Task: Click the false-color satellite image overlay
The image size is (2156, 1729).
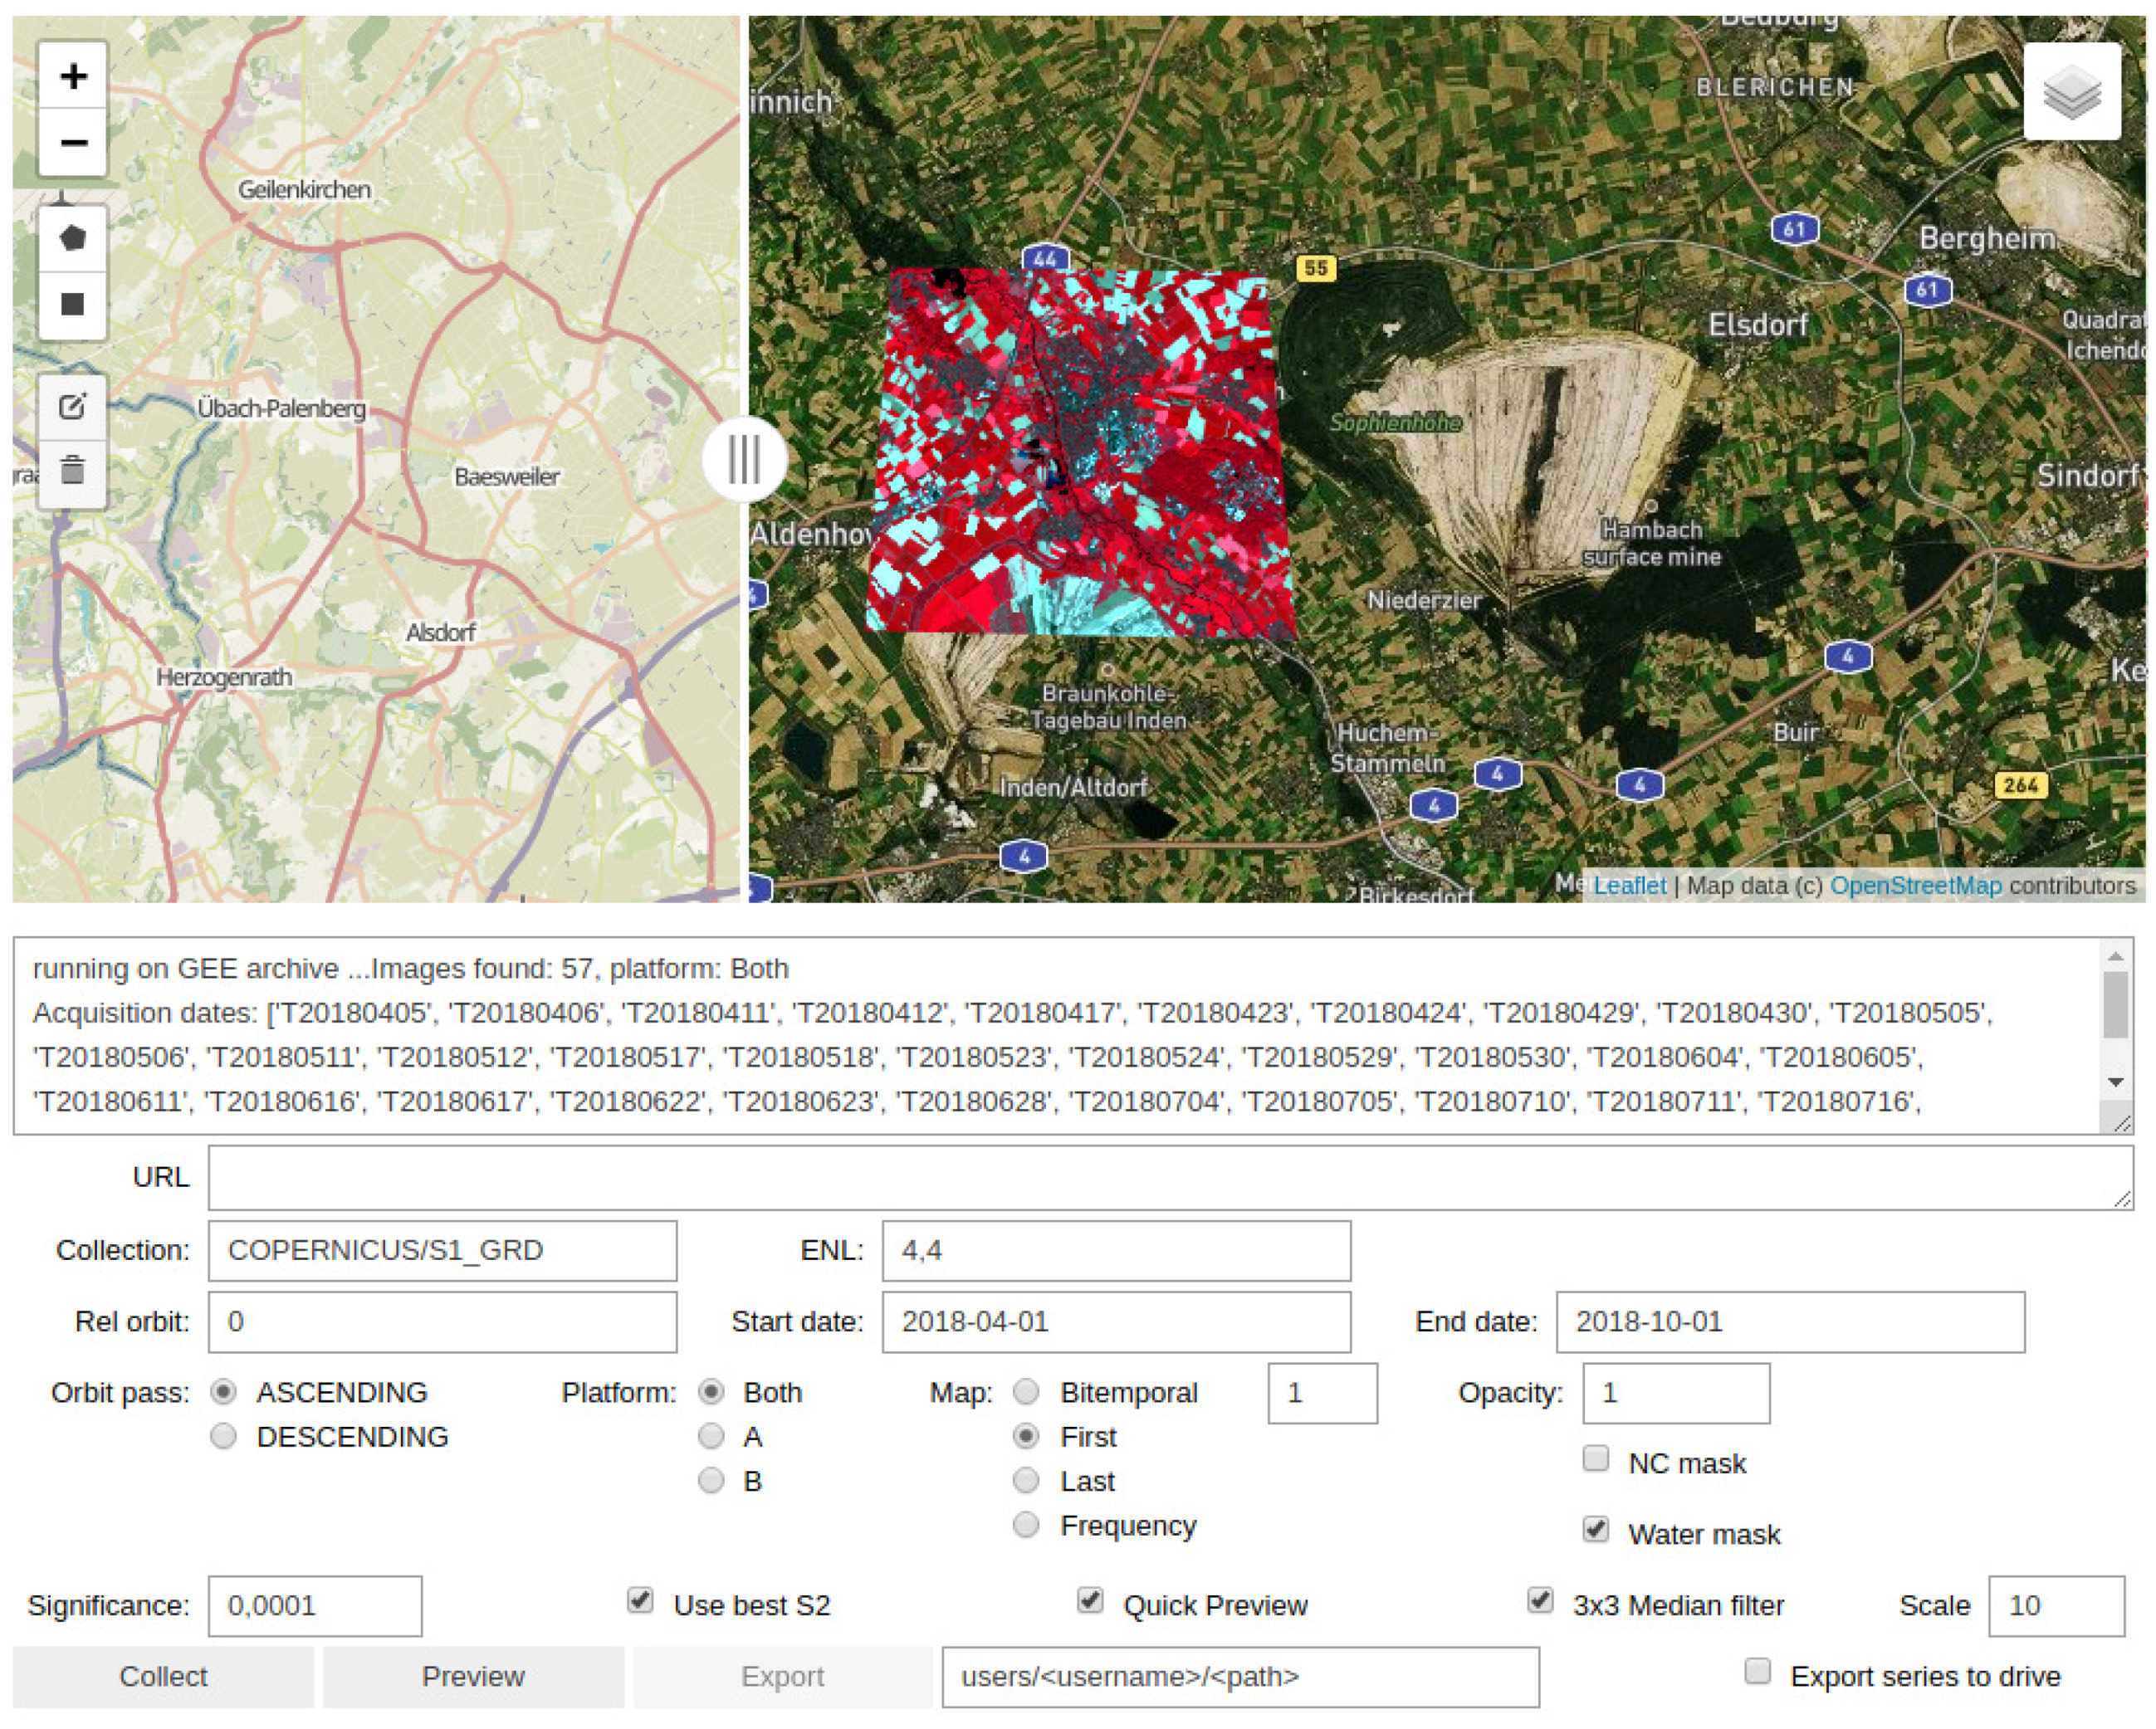Action: pos(1080,452)
